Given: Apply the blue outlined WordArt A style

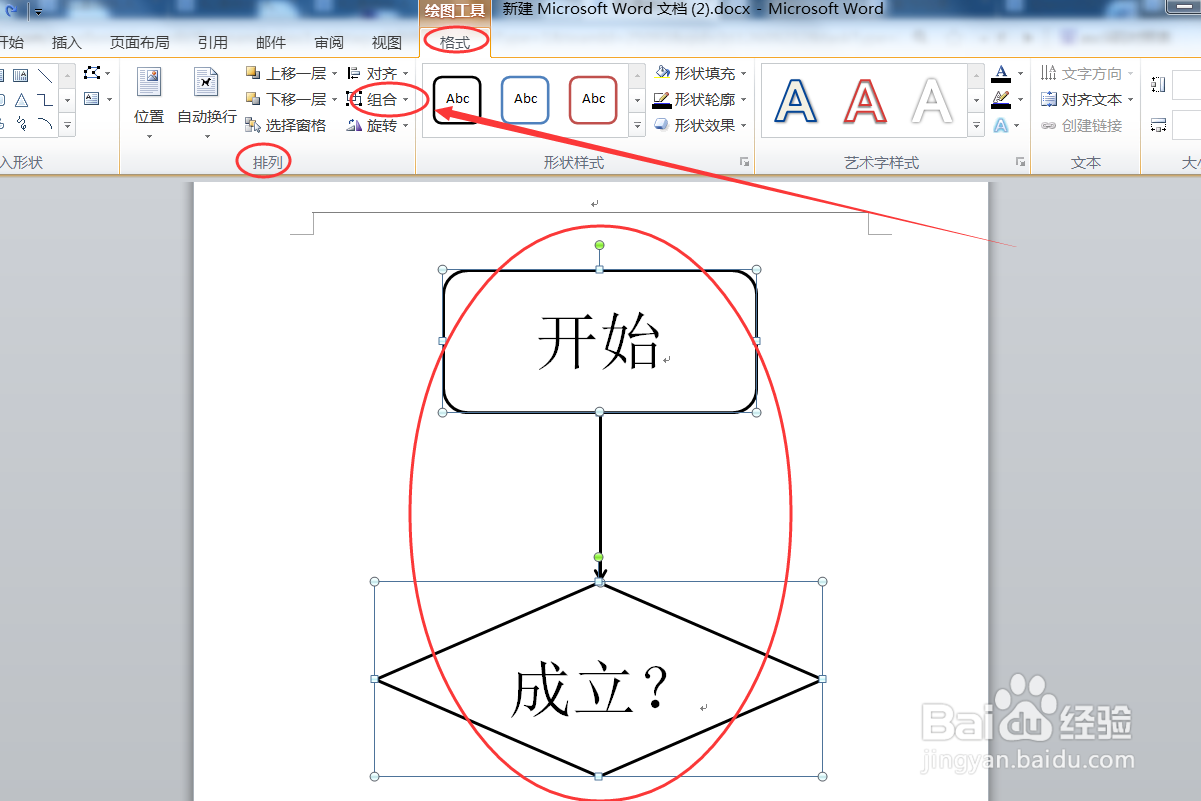Looking at the screenshot, I should [x=796, y=100].
